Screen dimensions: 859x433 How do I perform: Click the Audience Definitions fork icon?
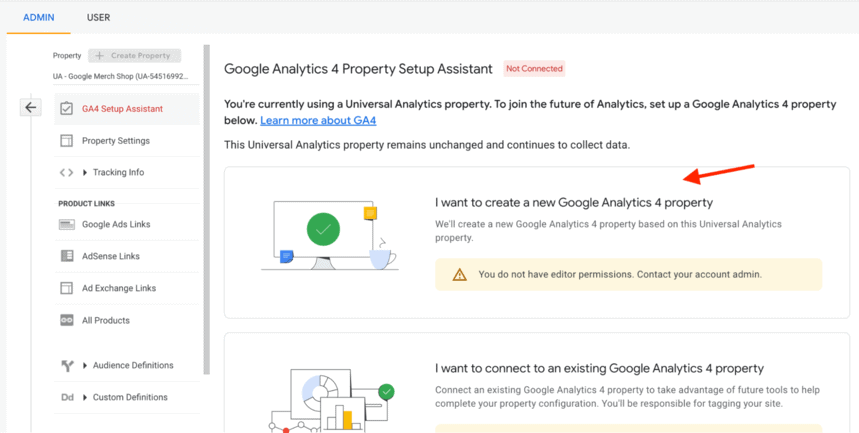66,366
